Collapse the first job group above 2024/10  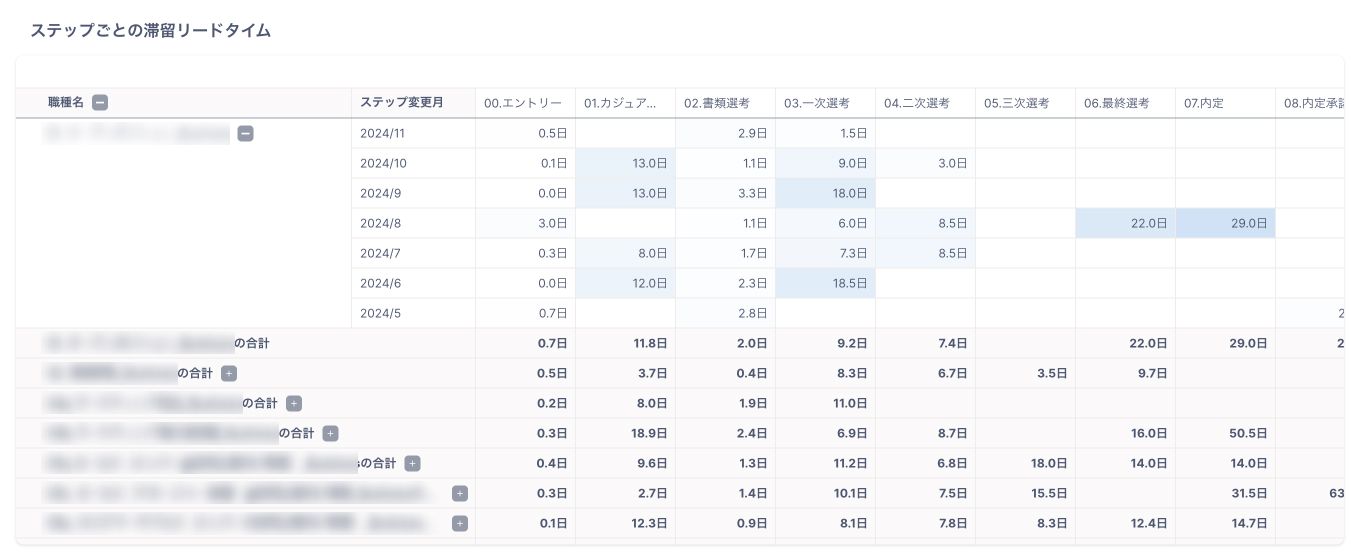tap(245, 133)
